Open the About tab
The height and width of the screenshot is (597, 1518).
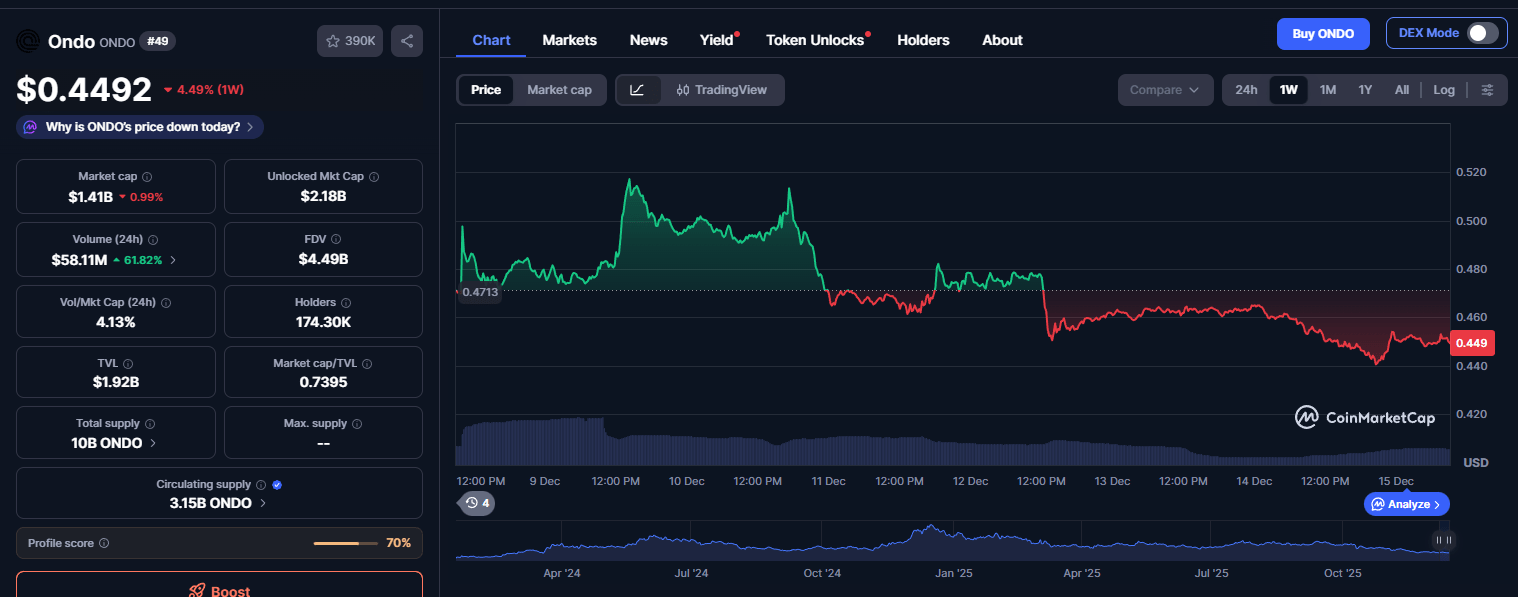click(1002, 40)
